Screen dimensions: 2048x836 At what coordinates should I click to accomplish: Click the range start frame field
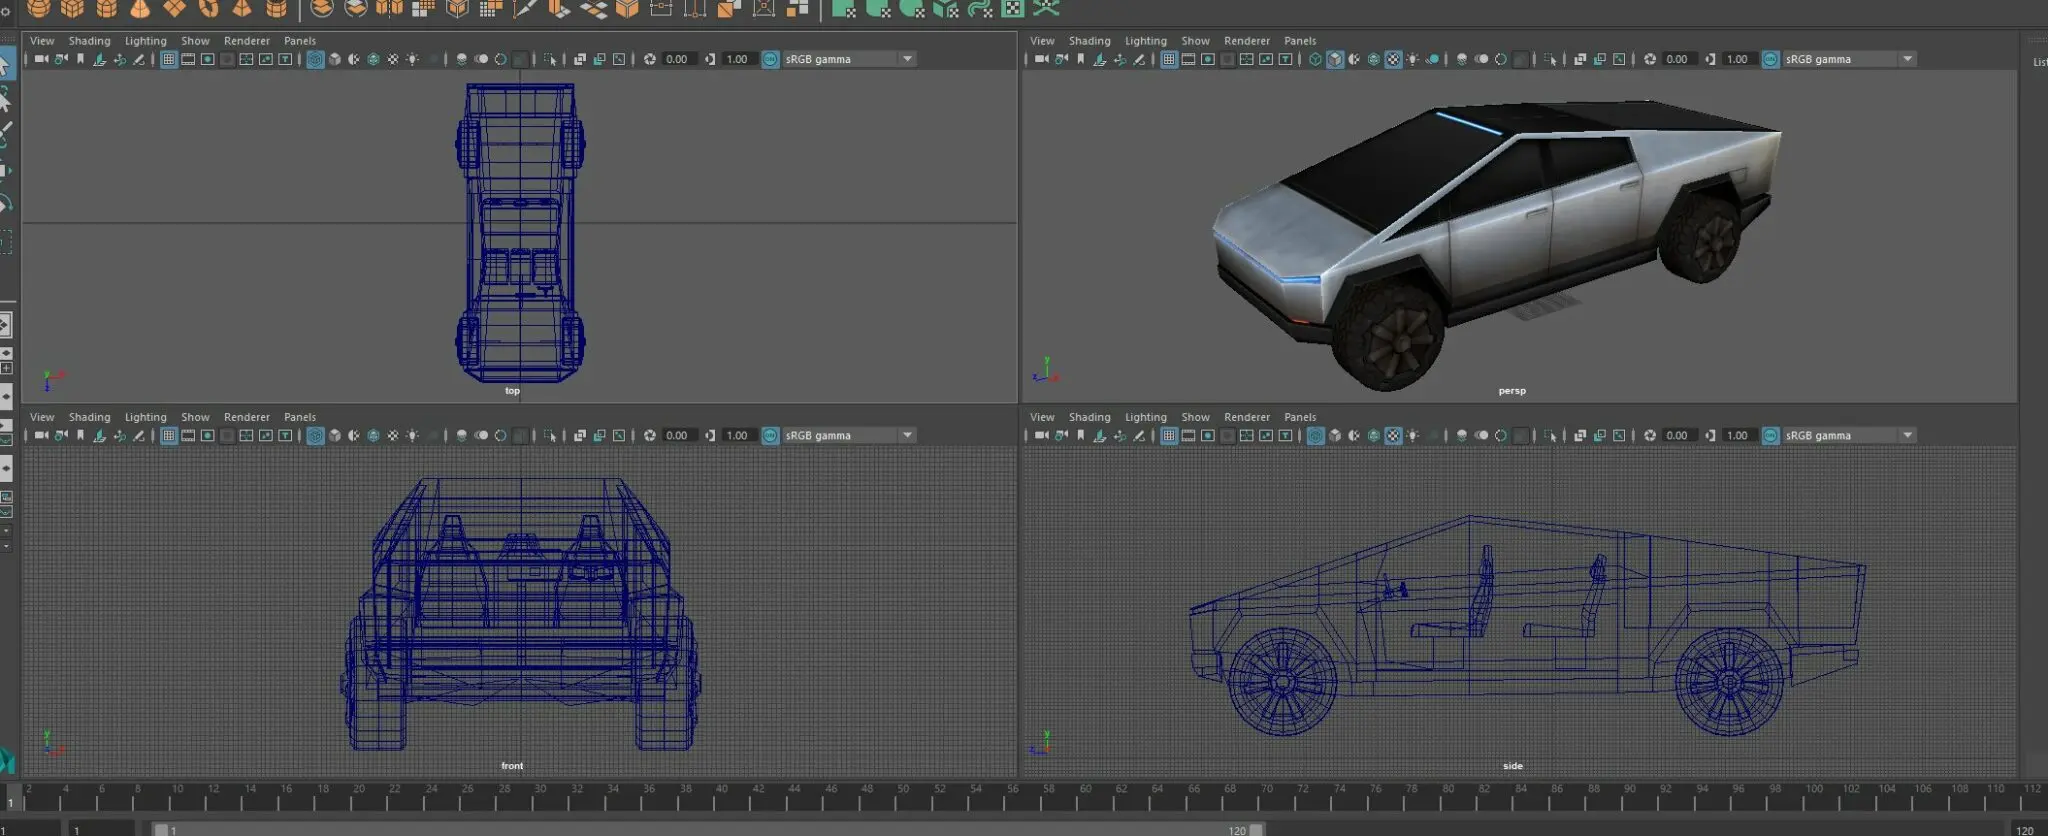(x=100, y=829)
